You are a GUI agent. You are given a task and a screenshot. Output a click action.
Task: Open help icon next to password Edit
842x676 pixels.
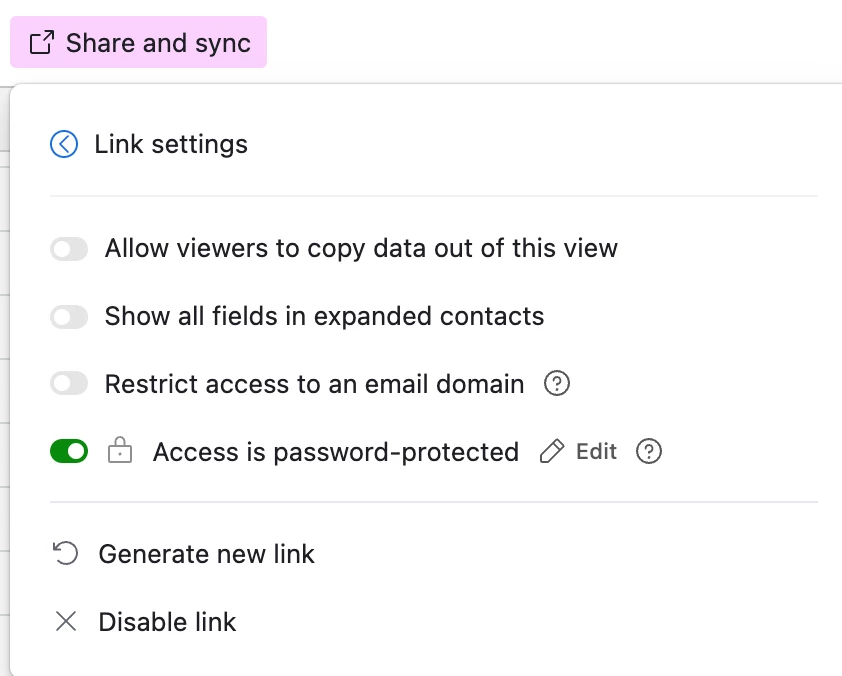649,452
